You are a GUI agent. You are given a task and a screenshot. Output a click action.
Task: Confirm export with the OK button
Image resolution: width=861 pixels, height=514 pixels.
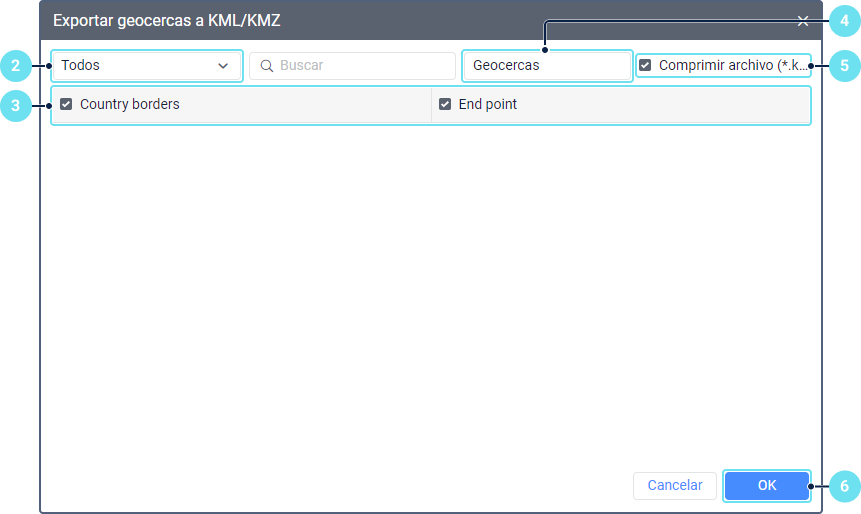(767, 485)
